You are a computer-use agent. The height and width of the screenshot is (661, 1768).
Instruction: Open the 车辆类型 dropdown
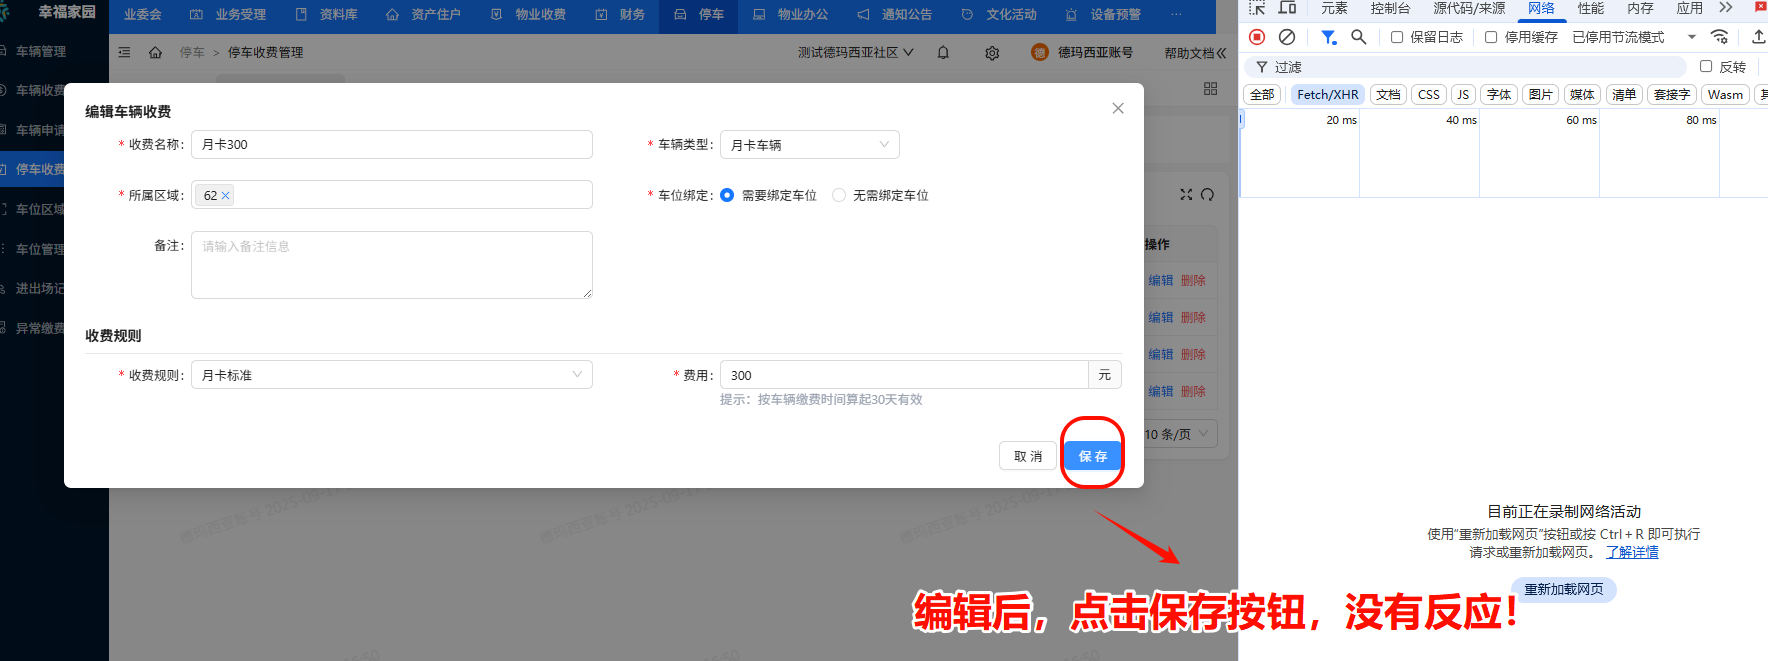810,145
